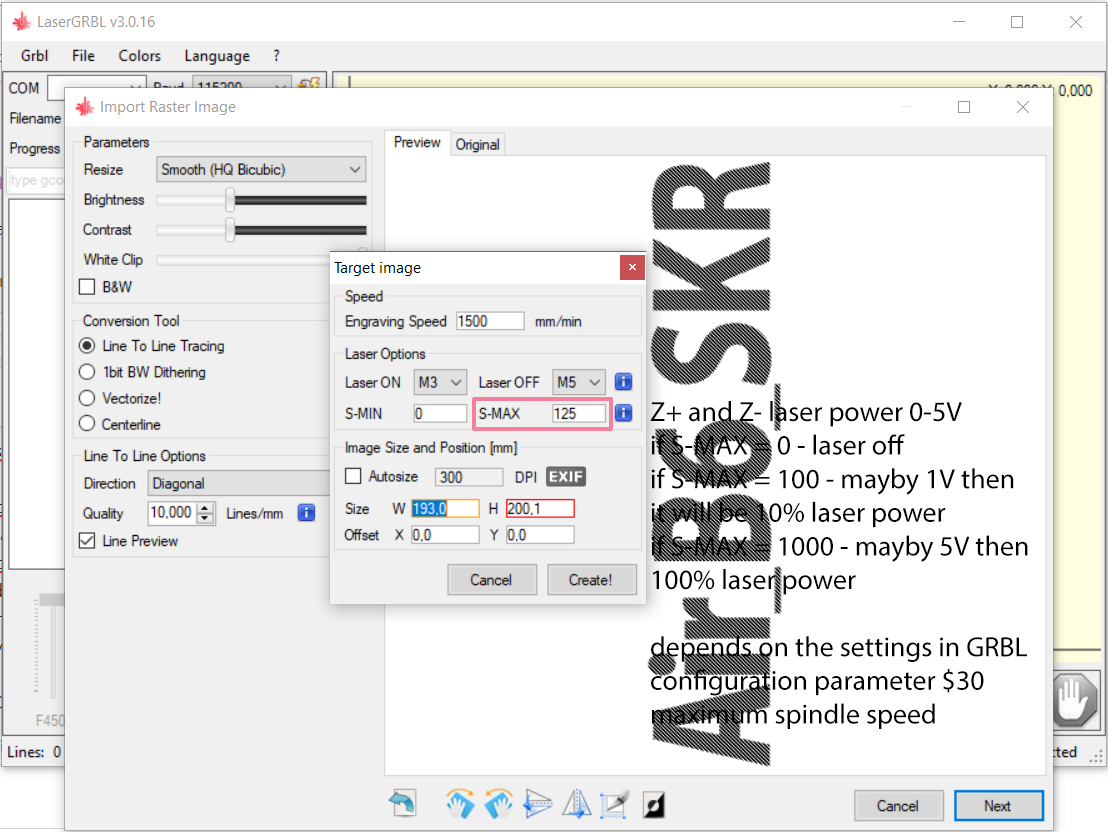Click info icon beside Laser OFF dropdown
1108x832 pixels.
(x=623, y=382)
